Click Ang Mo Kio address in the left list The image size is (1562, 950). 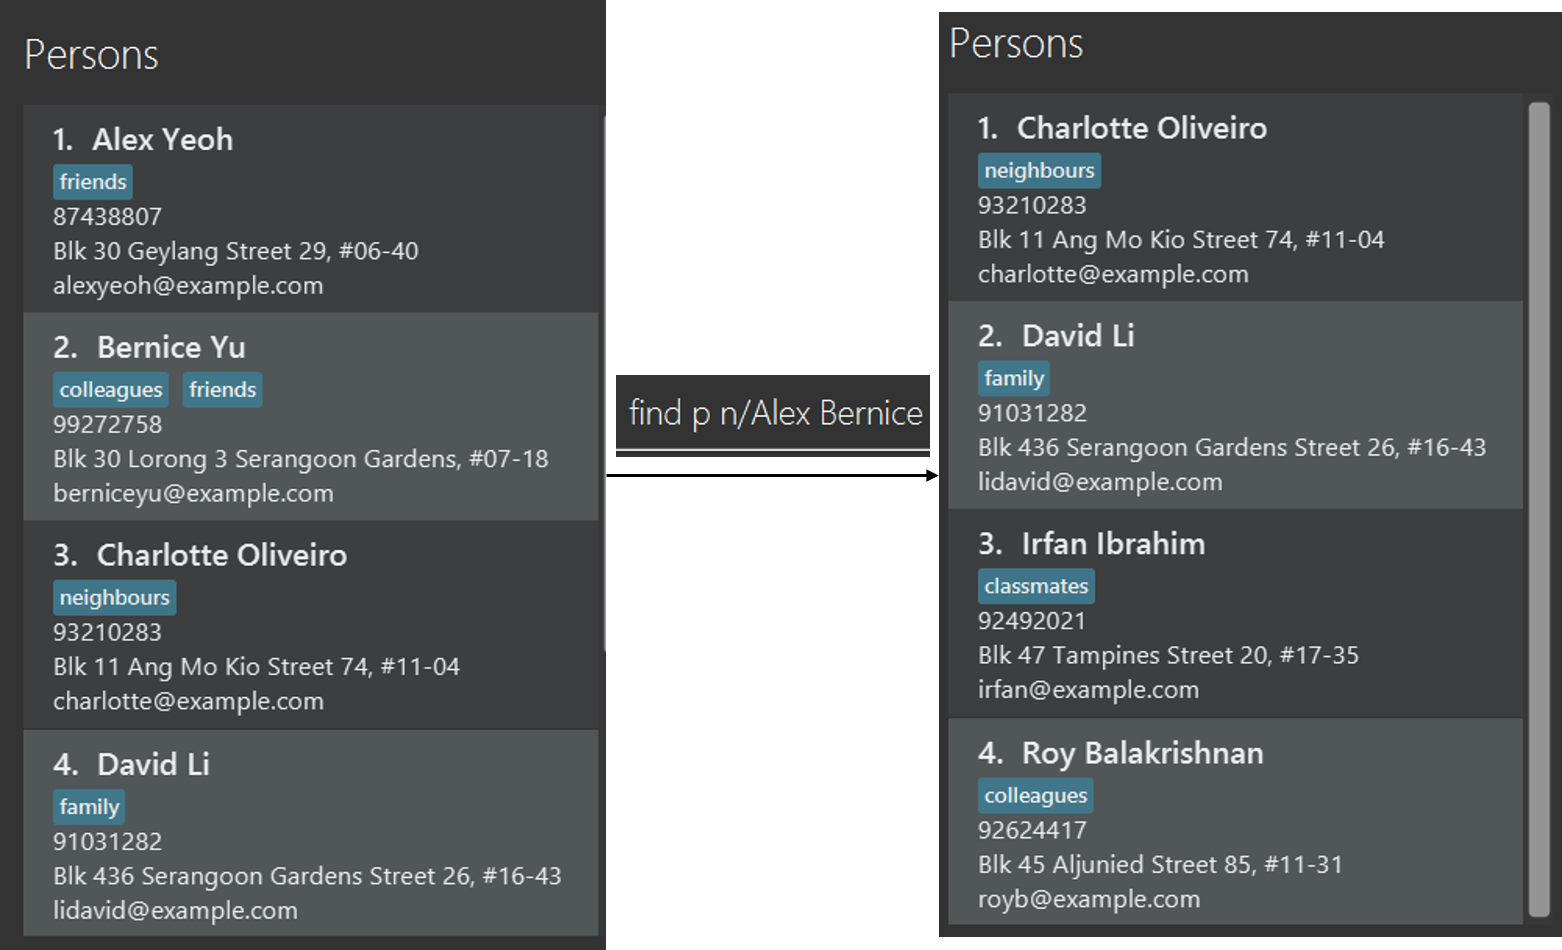click(256, 667)
